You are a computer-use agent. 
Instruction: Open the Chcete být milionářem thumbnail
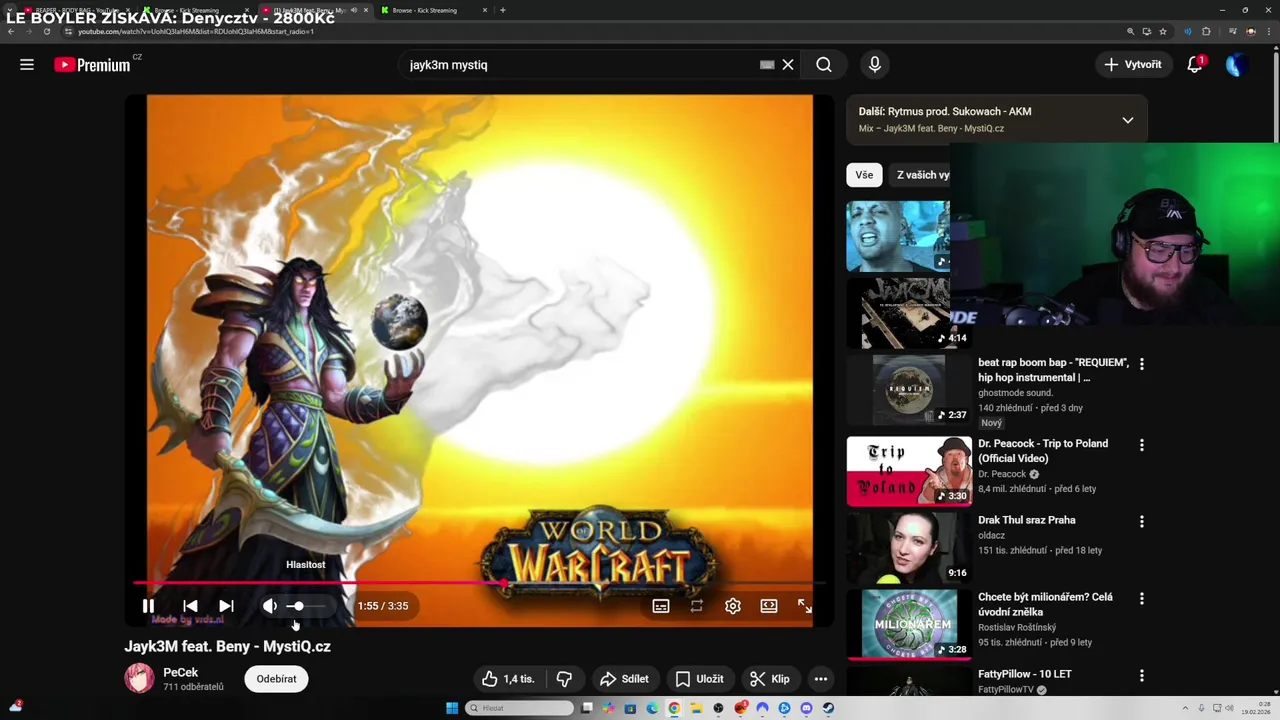pyautogui.click(x=909, y=624)
